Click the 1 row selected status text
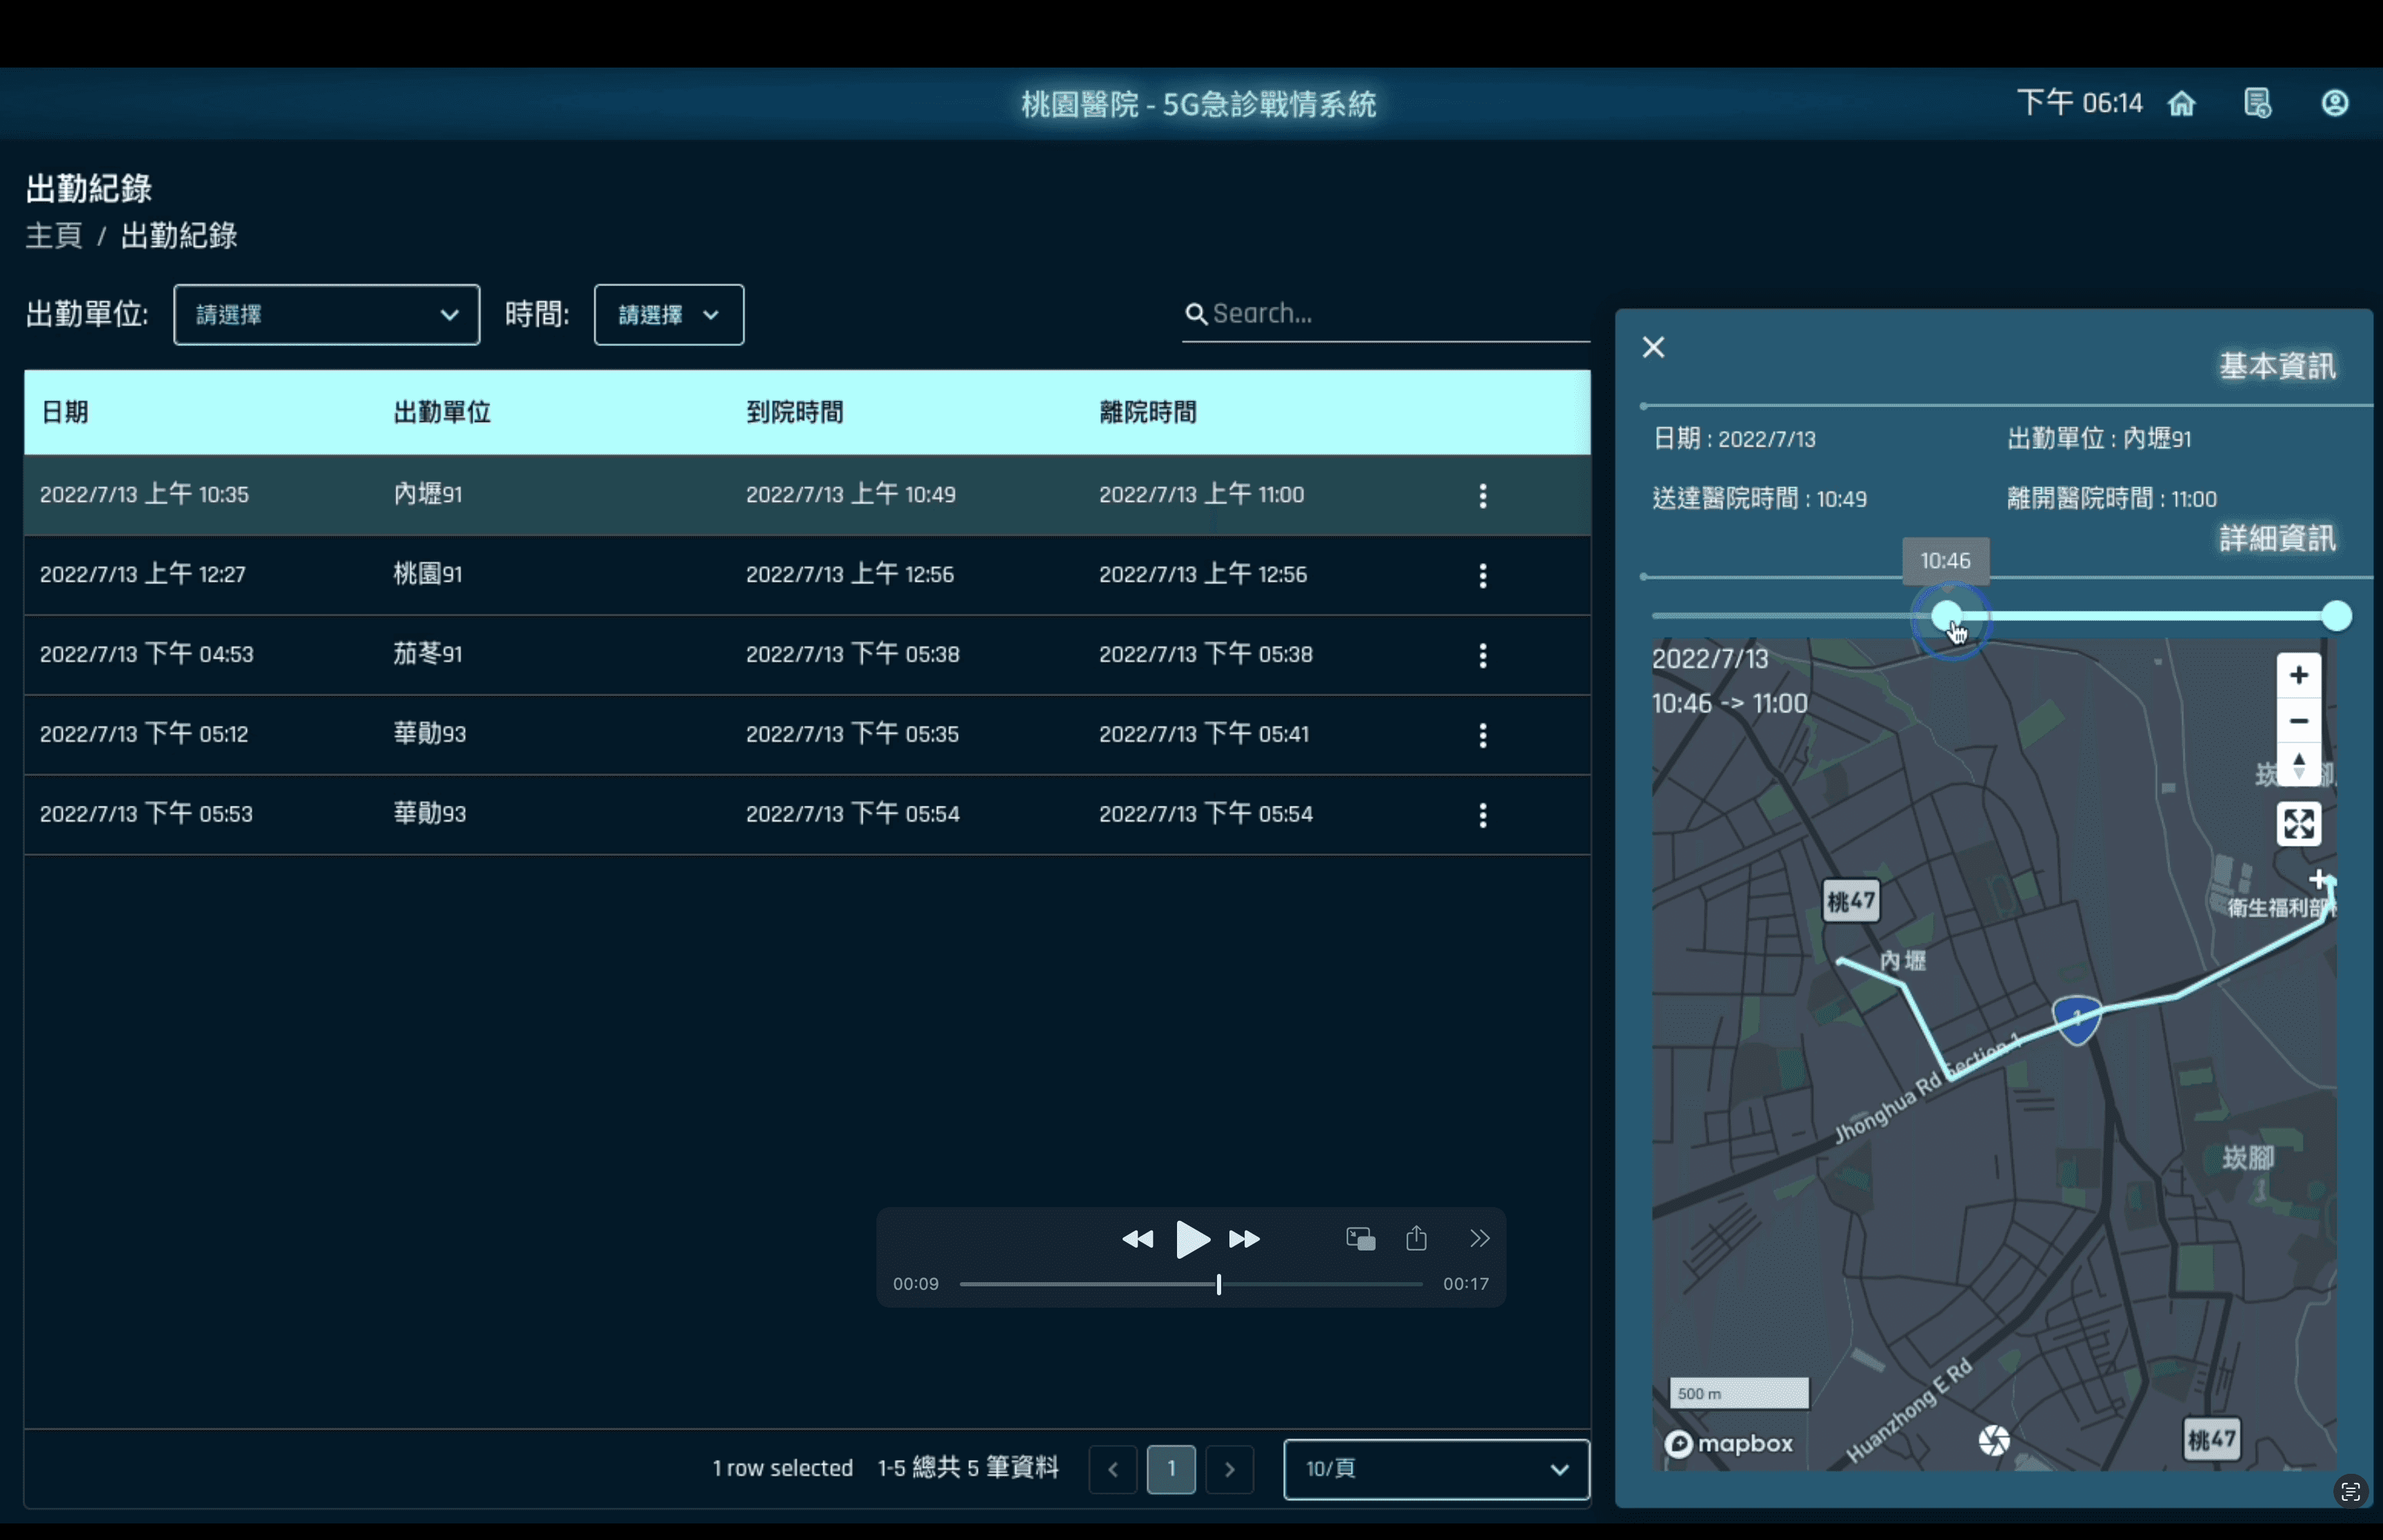Viewport: 2383px width, 1540px height. pyautogui.click(x=782, y=1468)
